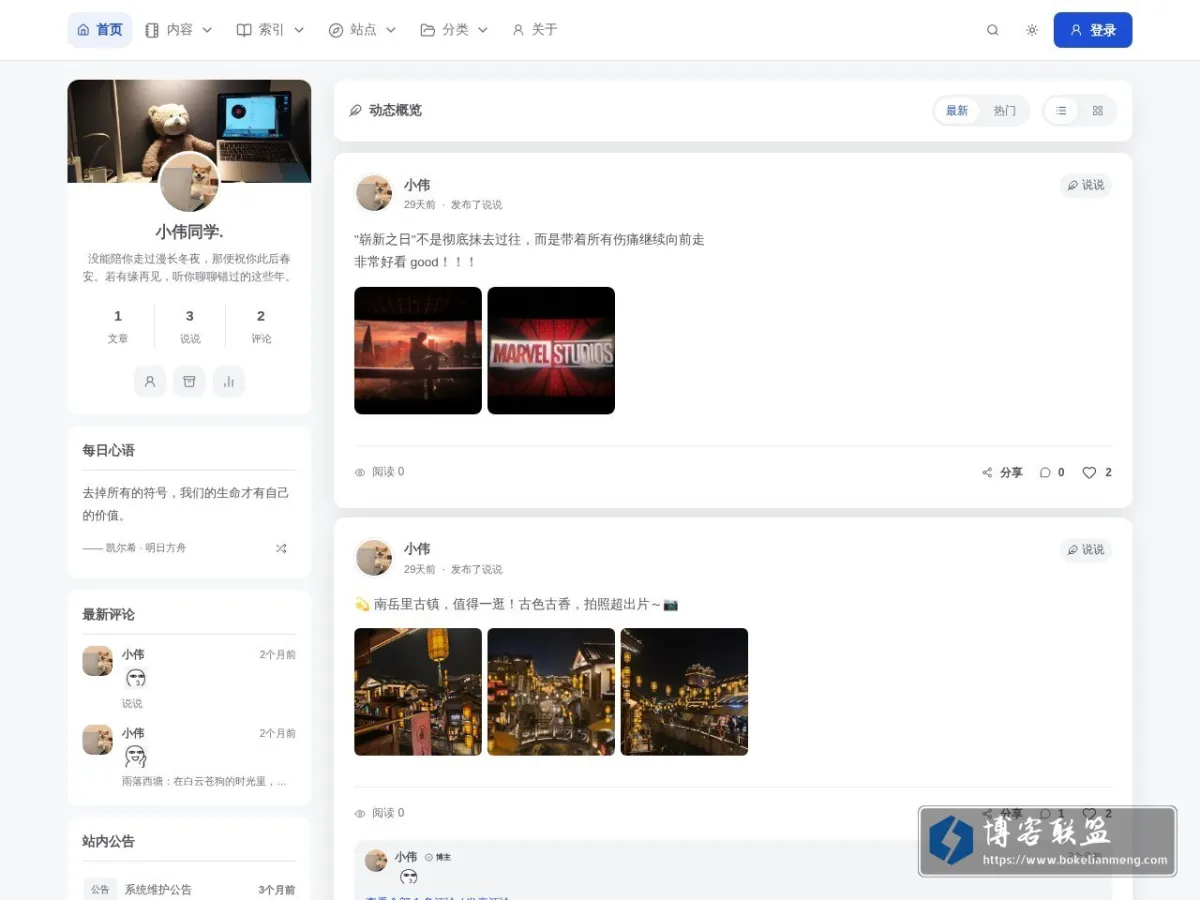Open the first 南岳里古镇 lantern photo
This screenshot has width=1200, height=900.
tap(418, 691)
